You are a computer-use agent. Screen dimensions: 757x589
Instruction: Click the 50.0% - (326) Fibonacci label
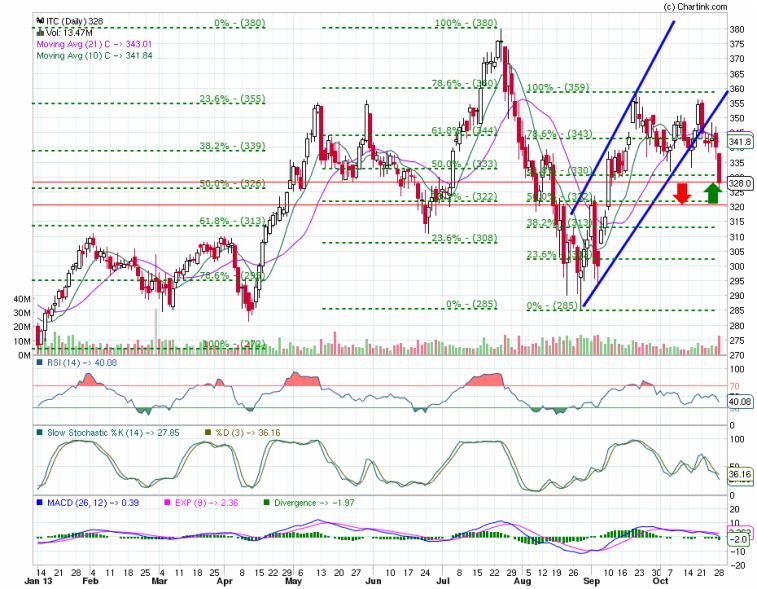[233, 183]
